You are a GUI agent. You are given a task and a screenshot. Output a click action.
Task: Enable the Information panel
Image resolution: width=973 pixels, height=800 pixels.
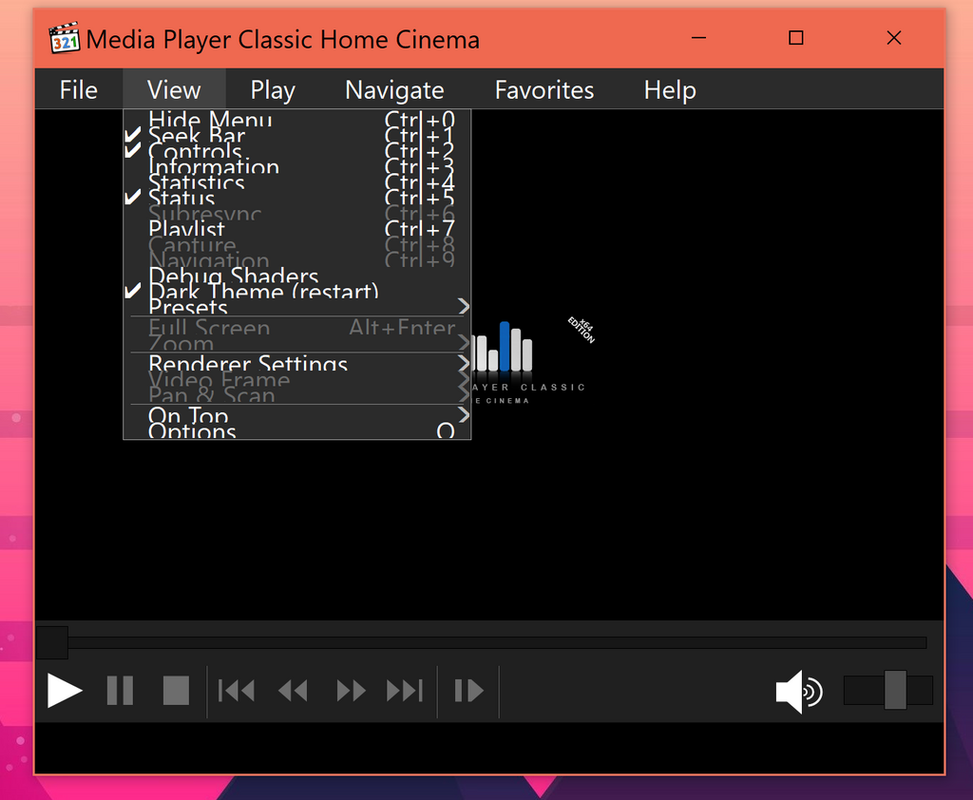pyautogui.click(x=297, y=166)
